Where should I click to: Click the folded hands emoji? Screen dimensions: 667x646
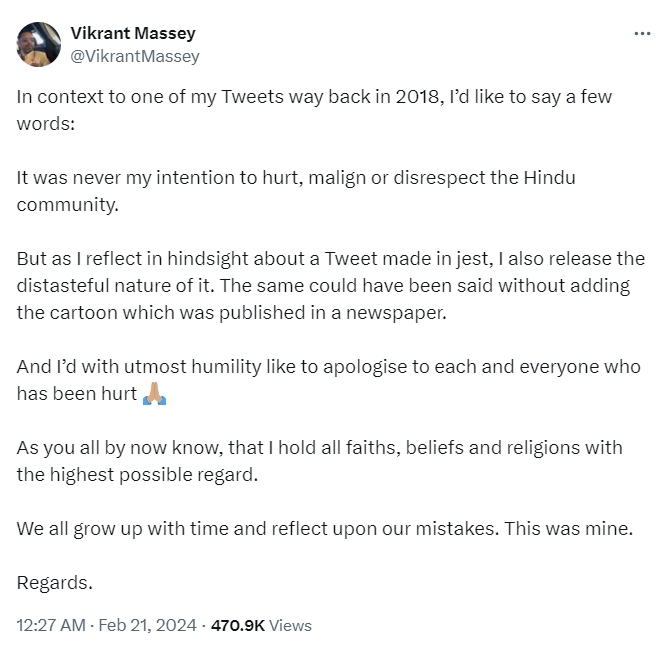tap(154, 393)
